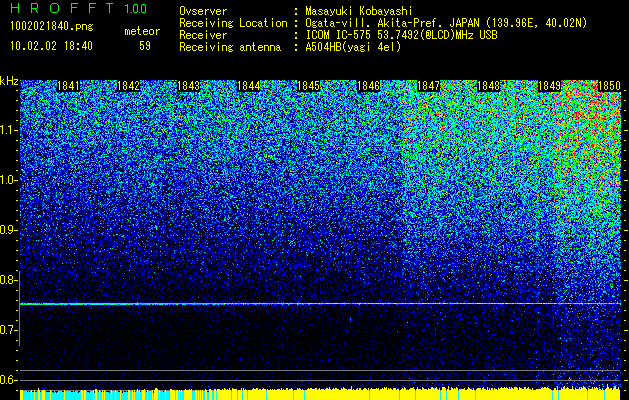Click the 0.7 frequency axis label
Viewport: 629px width, 400px height.
coord(7,330)
